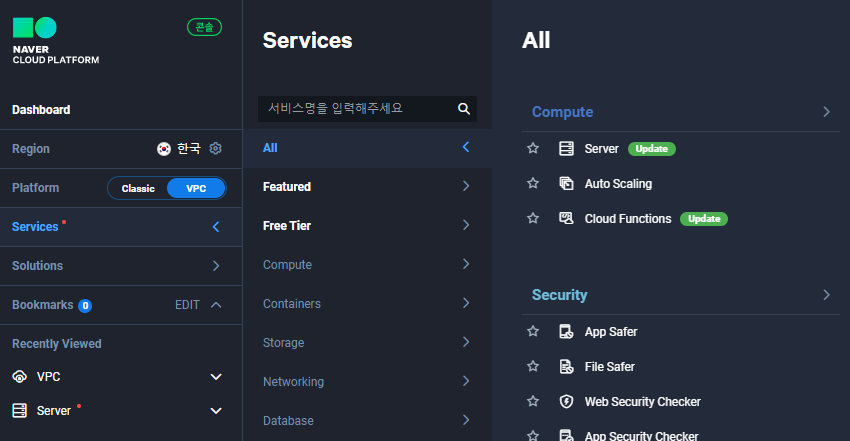Click the Korea flag region icon
The width and height of the screenshot is (850, 441).
(x=164, y=148)
